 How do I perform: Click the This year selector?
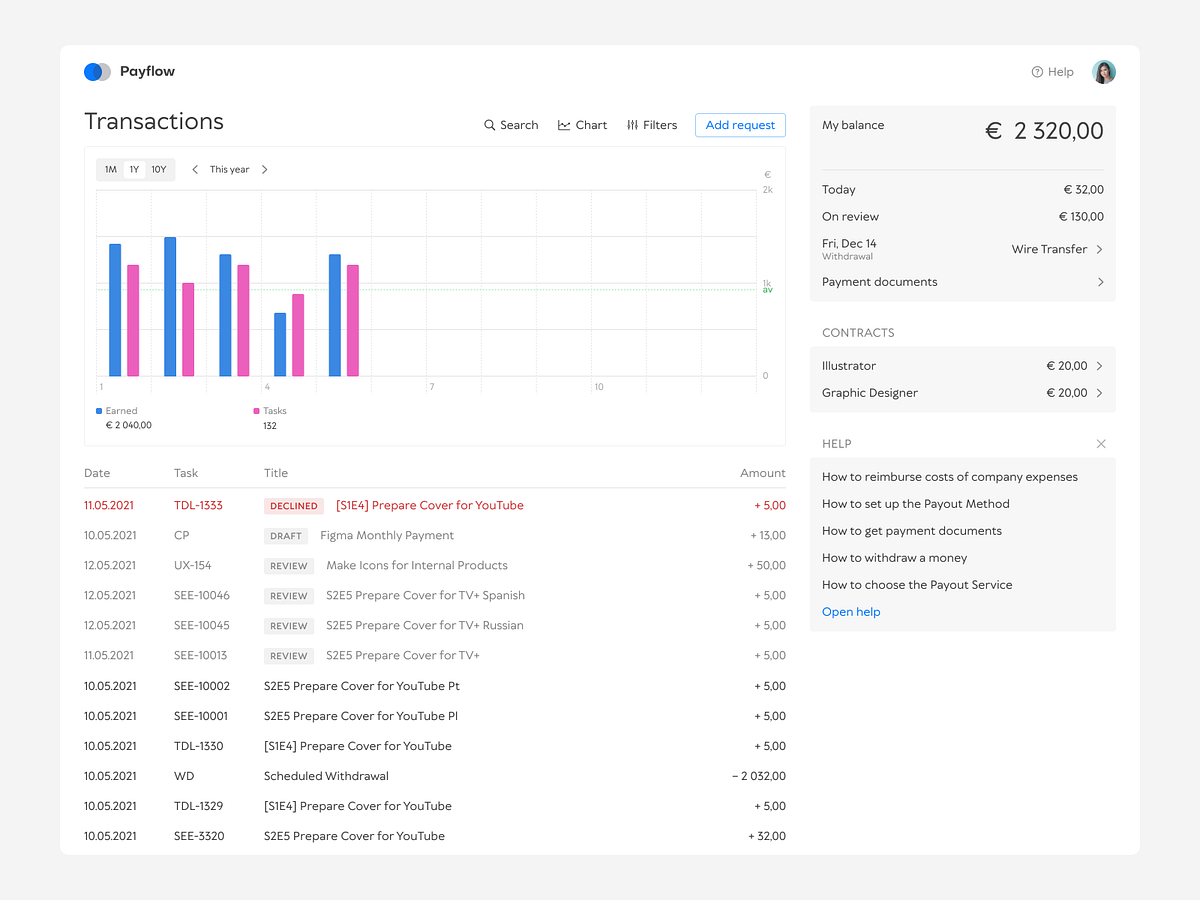[230, 169]
